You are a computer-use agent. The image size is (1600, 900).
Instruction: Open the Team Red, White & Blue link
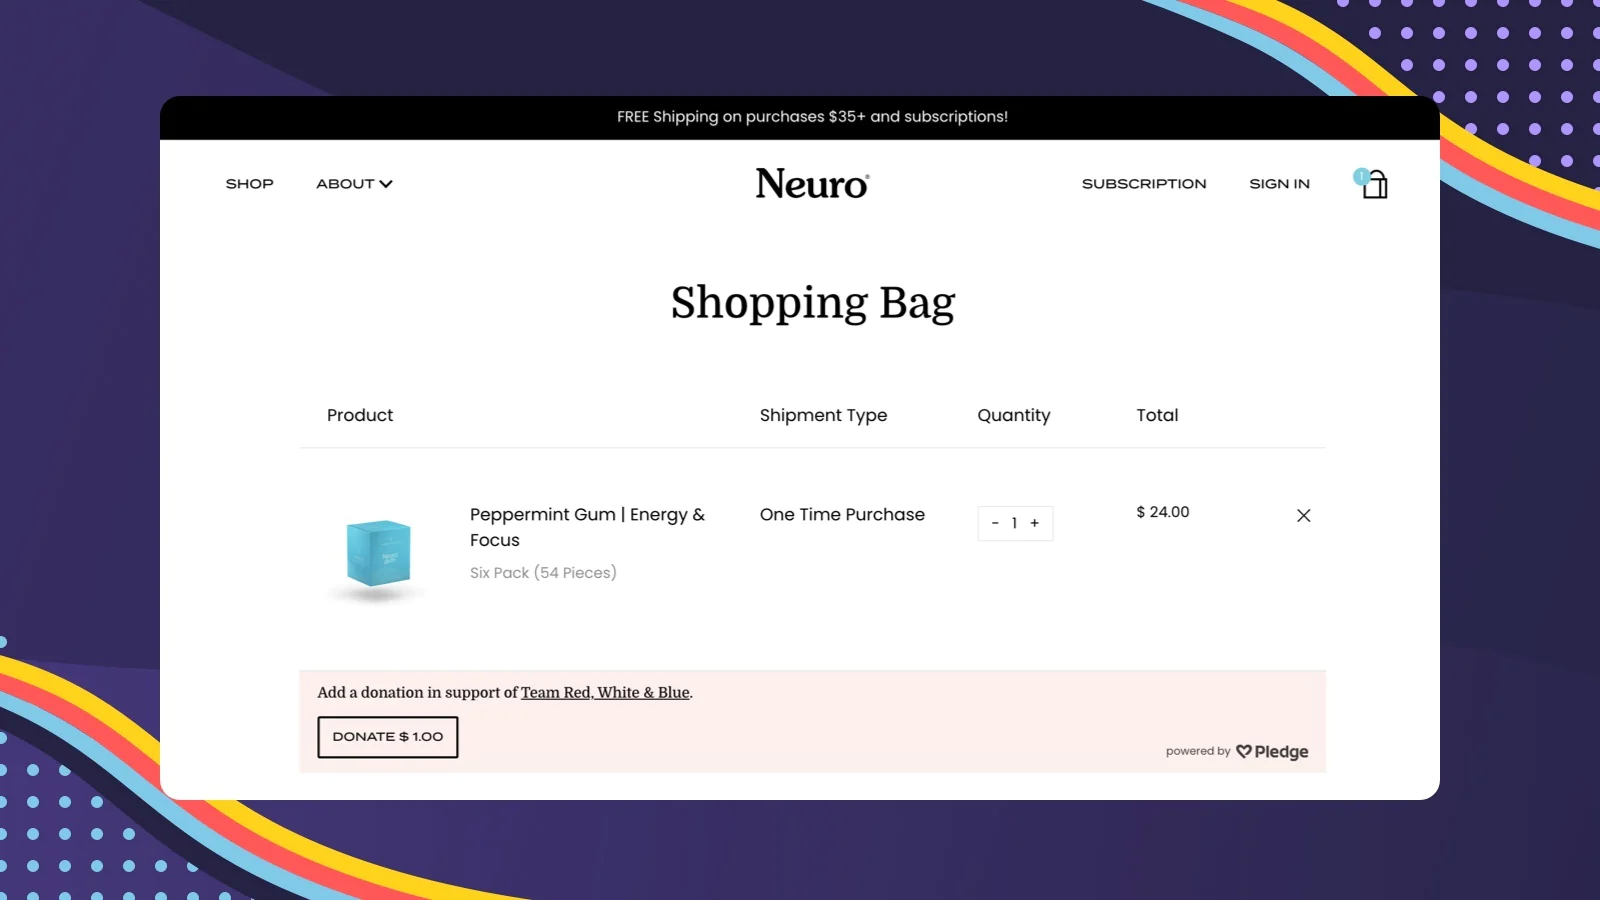[605, 692]
